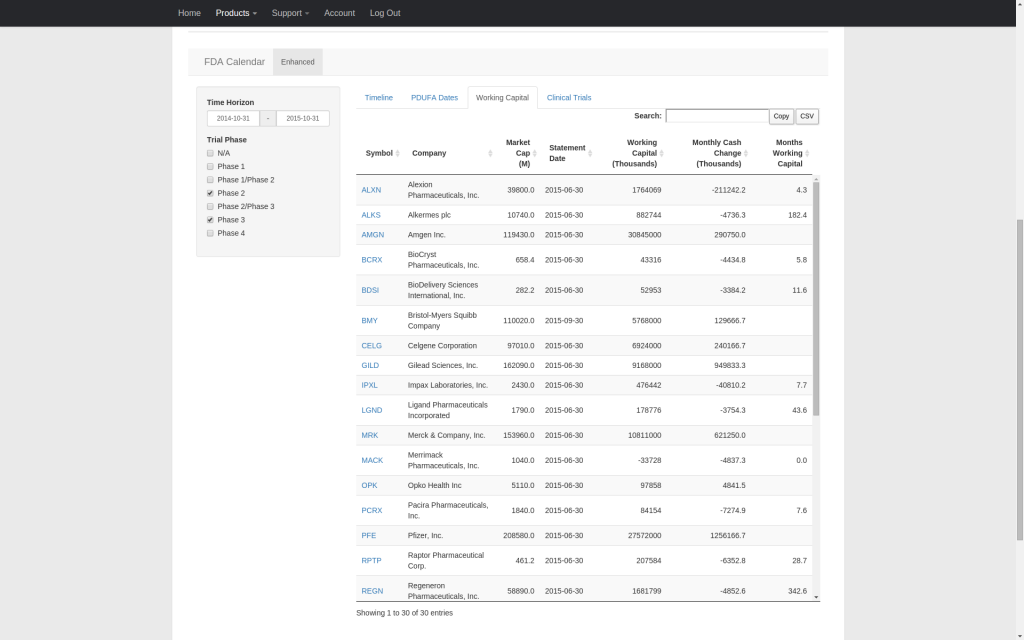This screenshot has height=640, width=1024.
Task: Uncheck the Phase 2 checkbox
Action: coord(210,193)
